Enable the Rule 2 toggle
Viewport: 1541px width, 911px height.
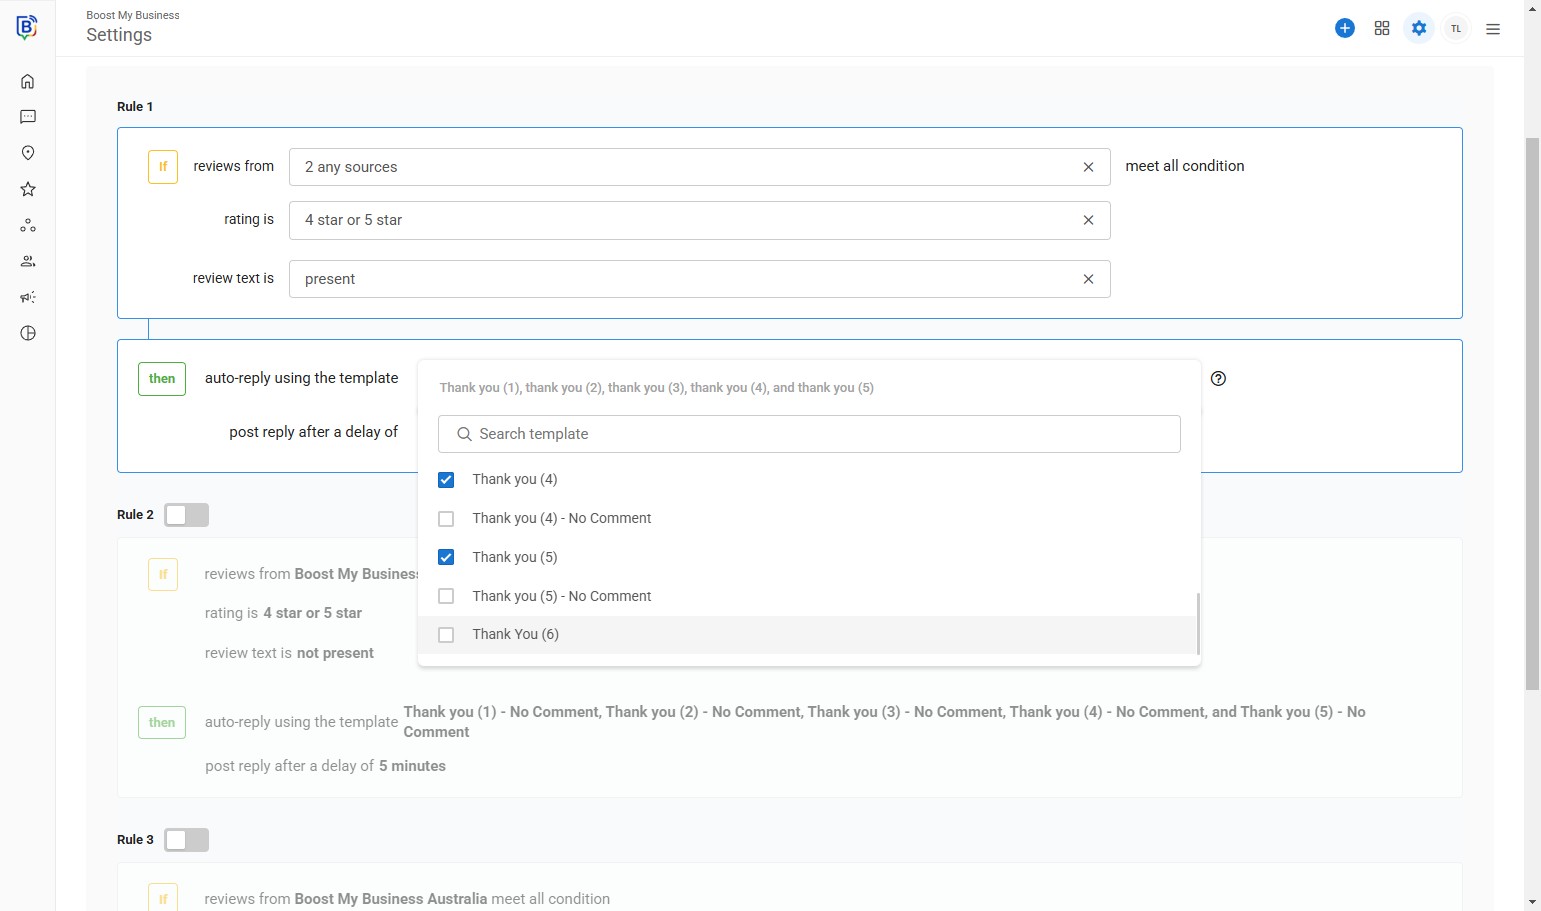(186, 515)
